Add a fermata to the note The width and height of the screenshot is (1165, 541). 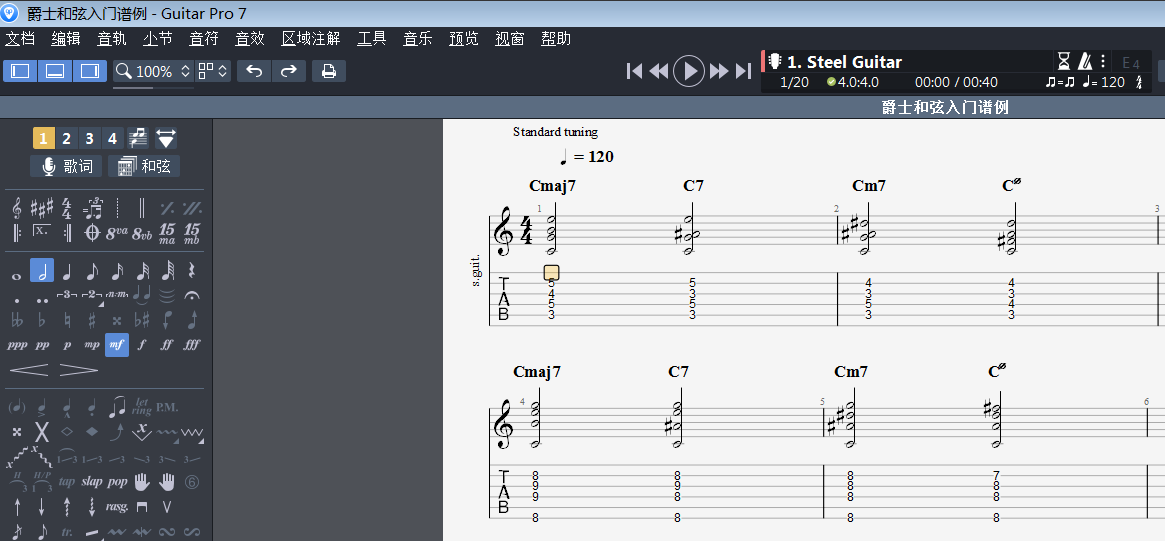(192, 296)
